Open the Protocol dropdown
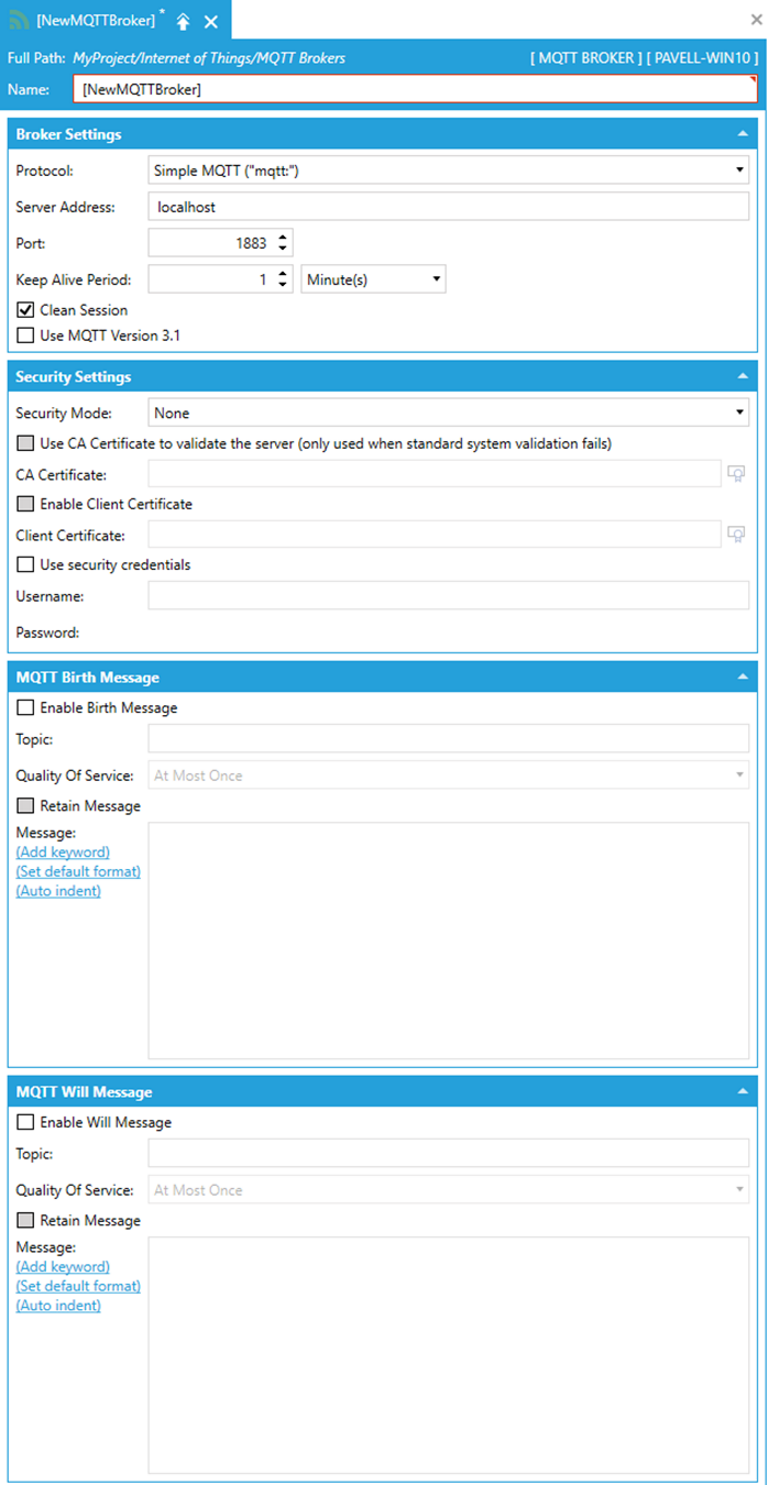Screen dimensions: 769x1485 (448, 171)
